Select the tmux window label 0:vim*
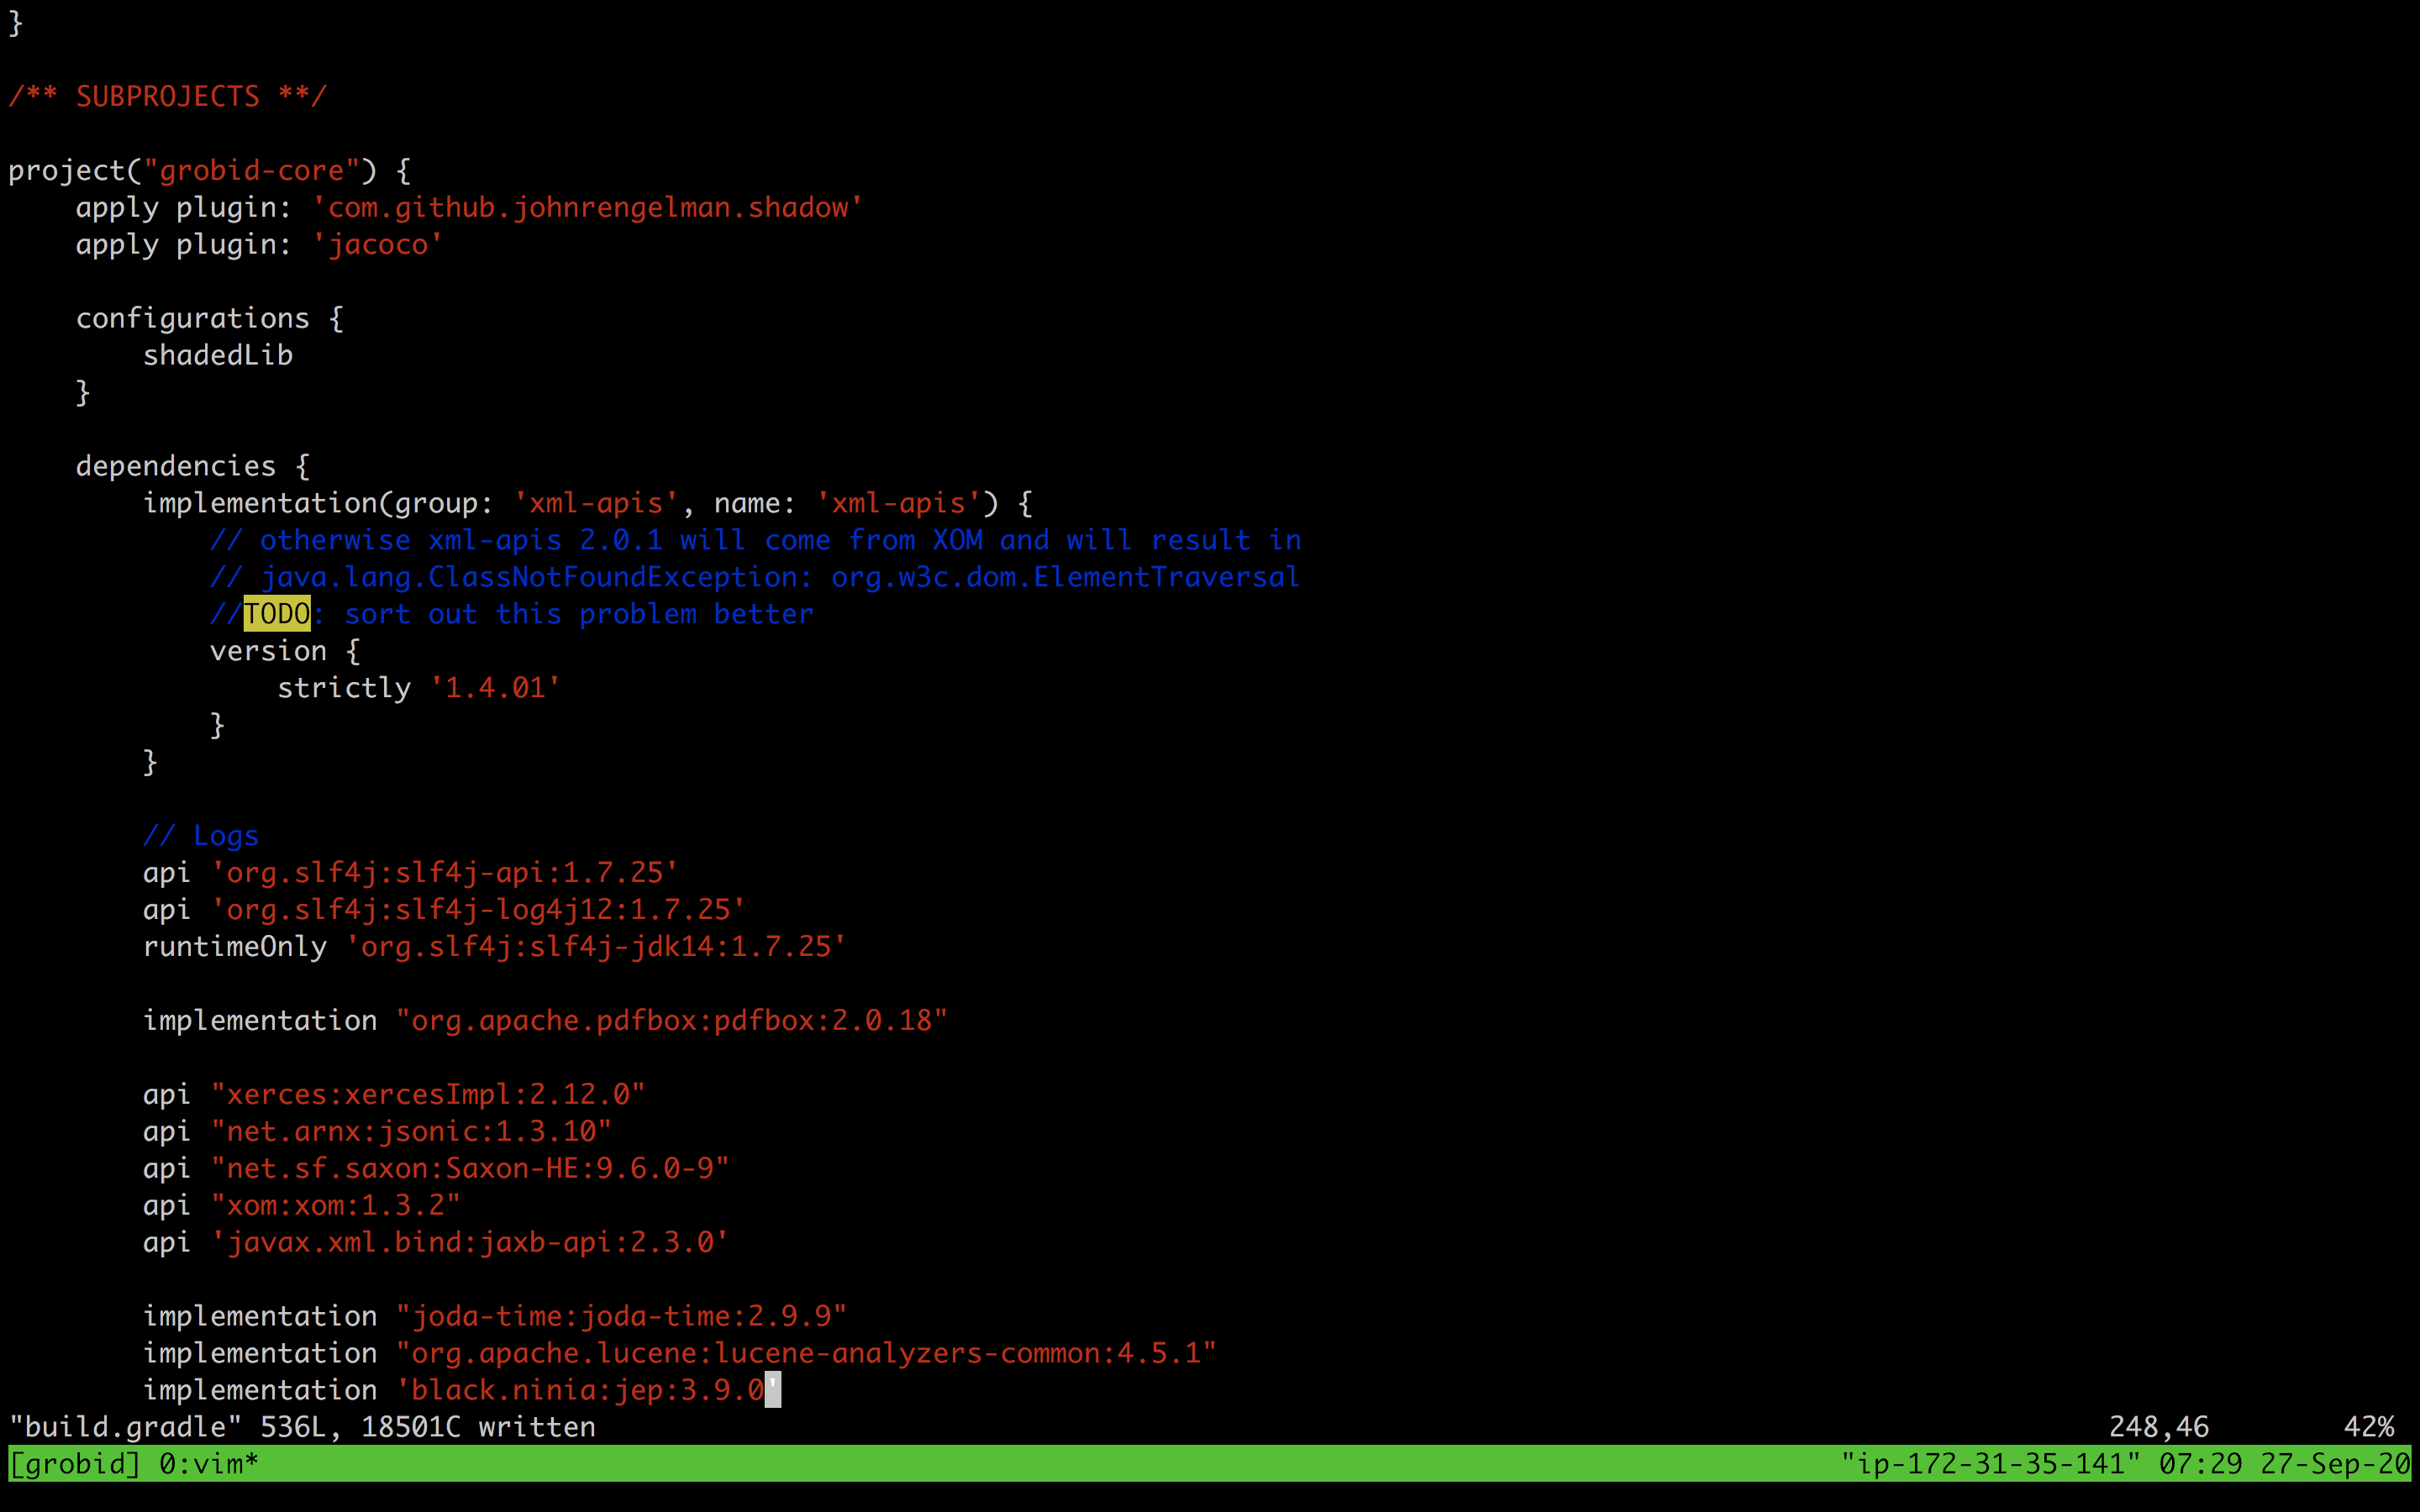The width and height of the screenshot is (2420, 1512). (x=209, y=1463)
